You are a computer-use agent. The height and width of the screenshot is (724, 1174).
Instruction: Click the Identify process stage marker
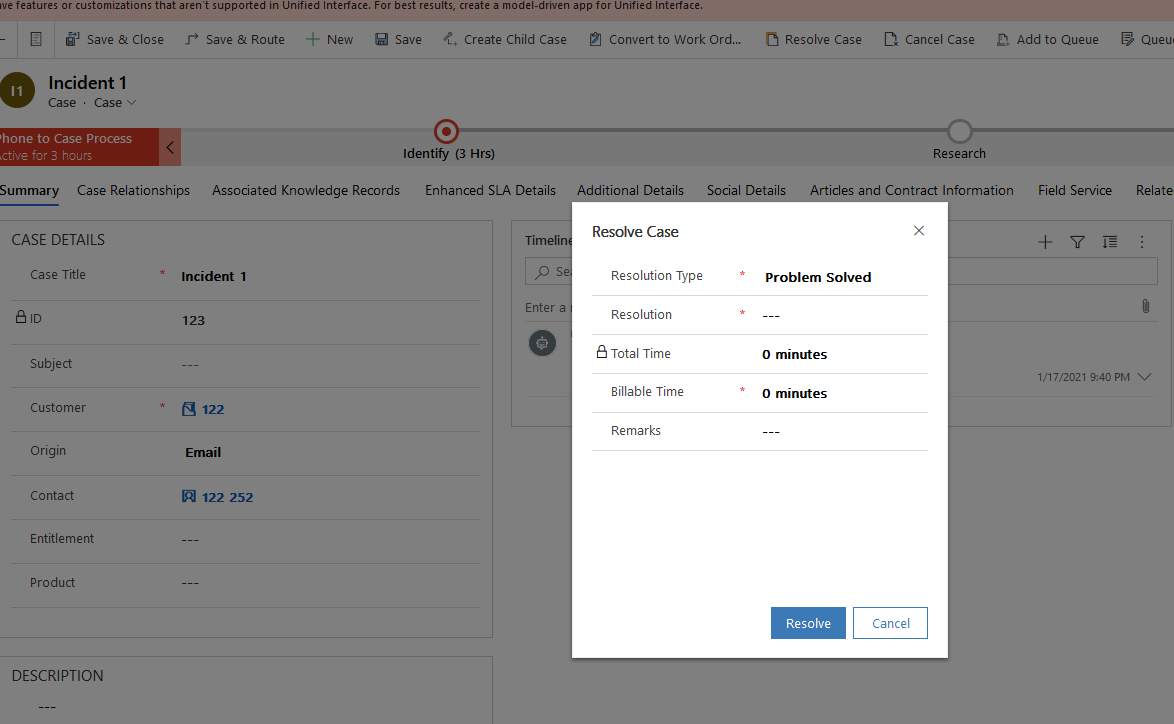pyautogui.click(x=447, y=131)
